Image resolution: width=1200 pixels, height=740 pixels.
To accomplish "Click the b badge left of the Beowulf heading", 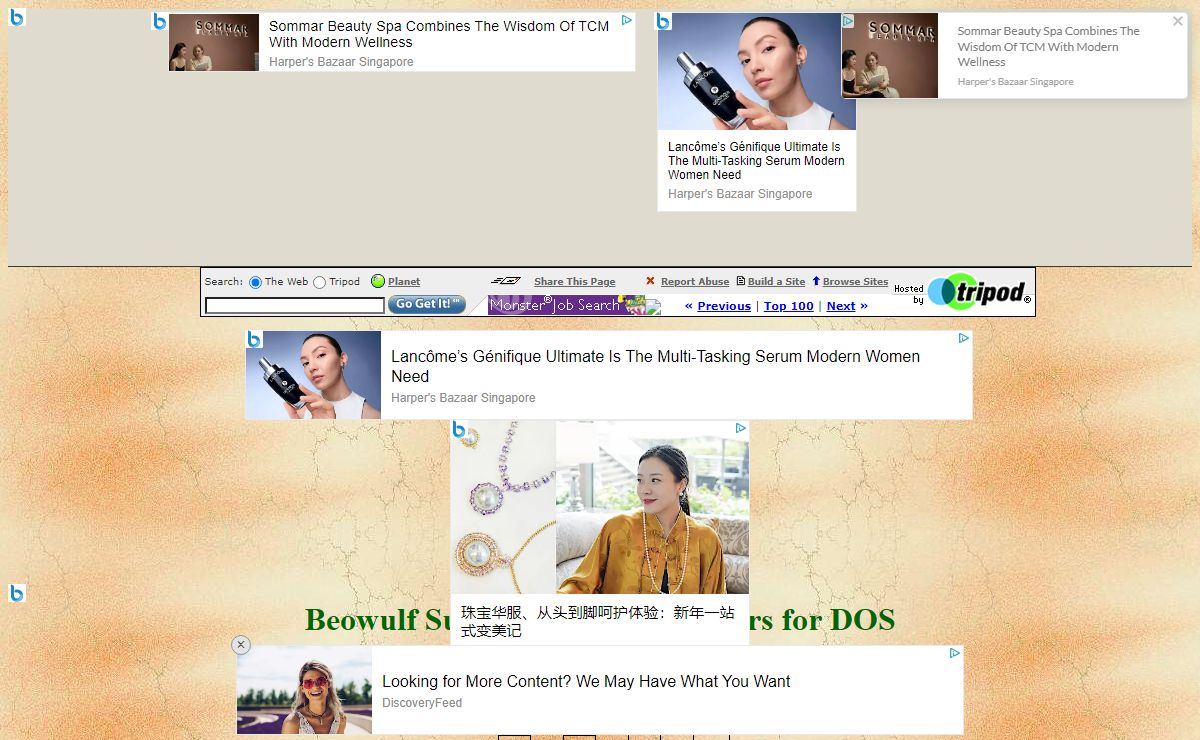I will [x=17, y=593].
